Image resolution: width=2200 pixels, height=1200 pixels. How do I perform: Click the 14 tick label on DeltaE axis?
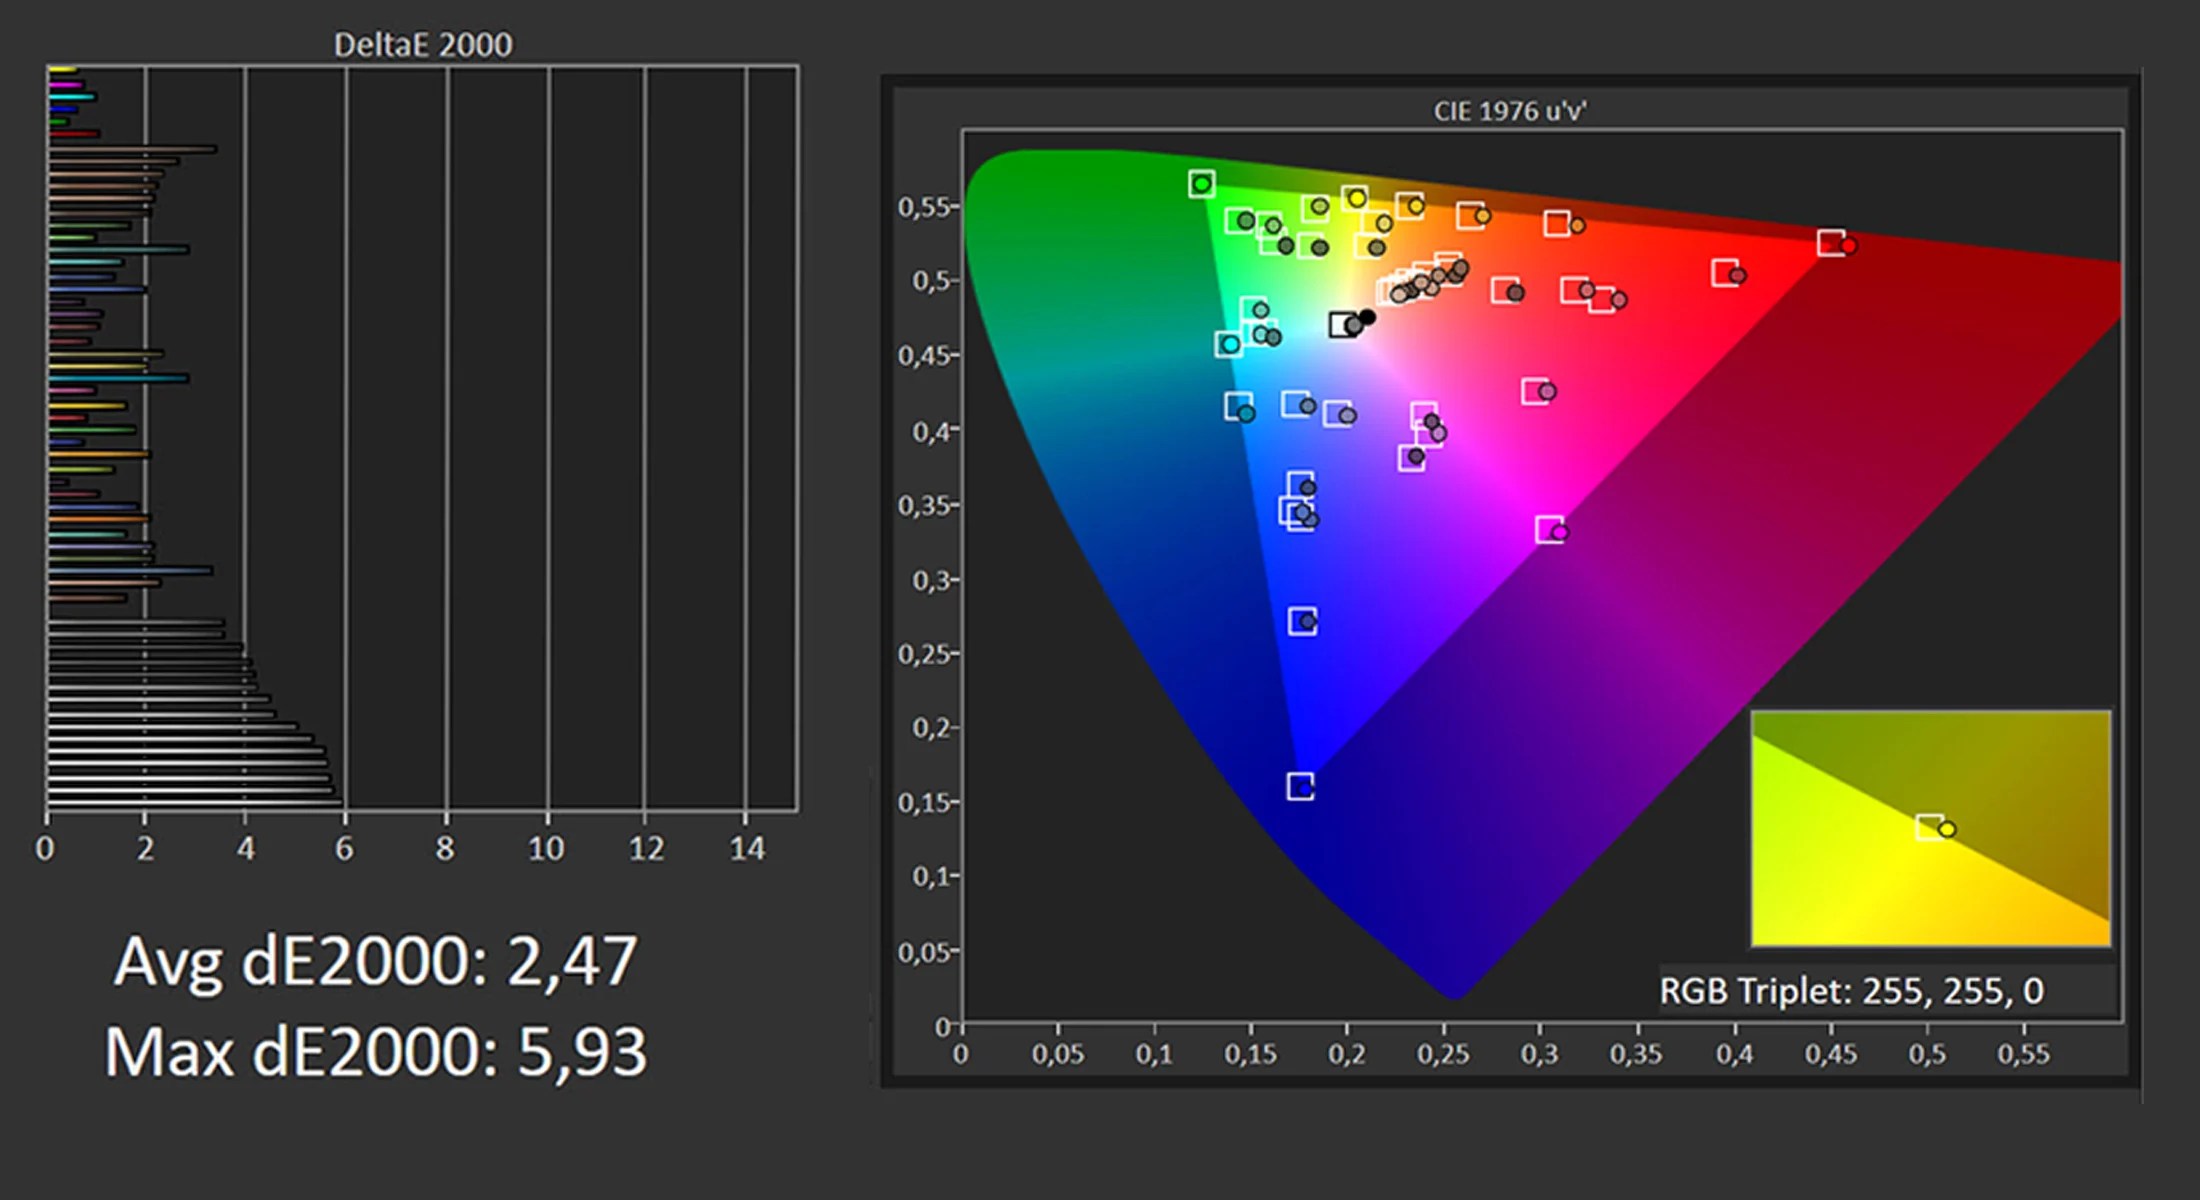[x=746, y=849]
